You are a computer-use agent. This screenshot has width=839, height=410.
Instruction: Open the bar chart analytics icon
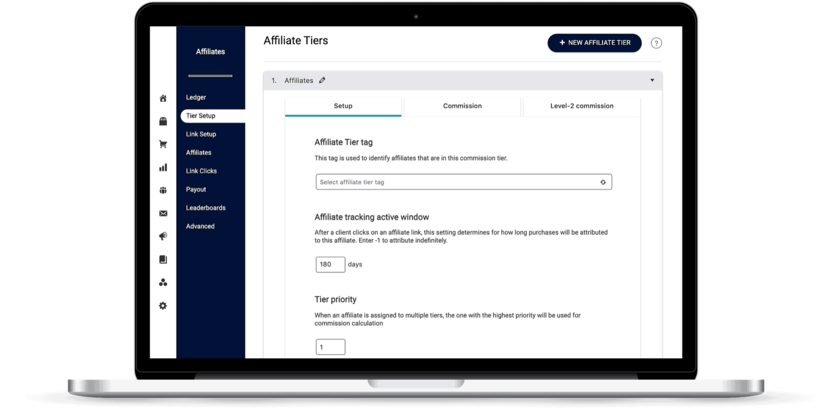163,168
